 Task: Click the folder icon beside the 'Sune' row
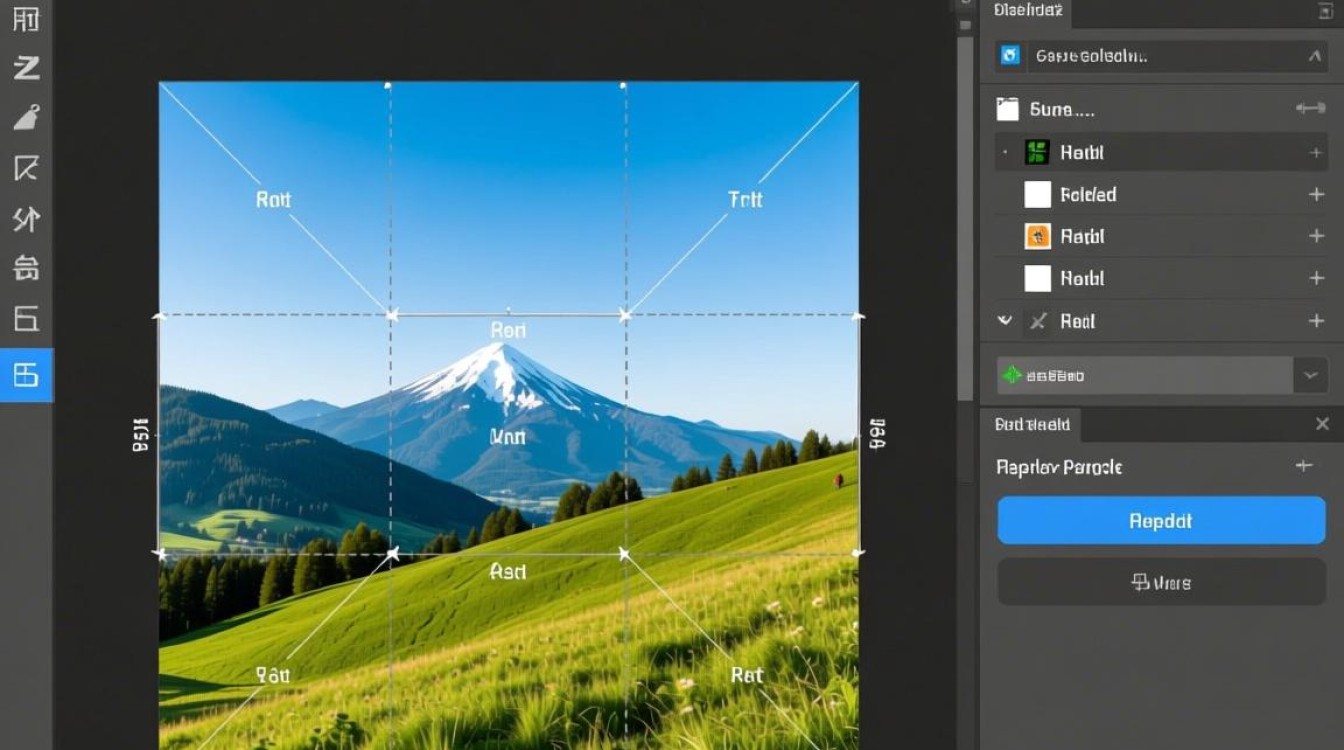click(1007, 109)
